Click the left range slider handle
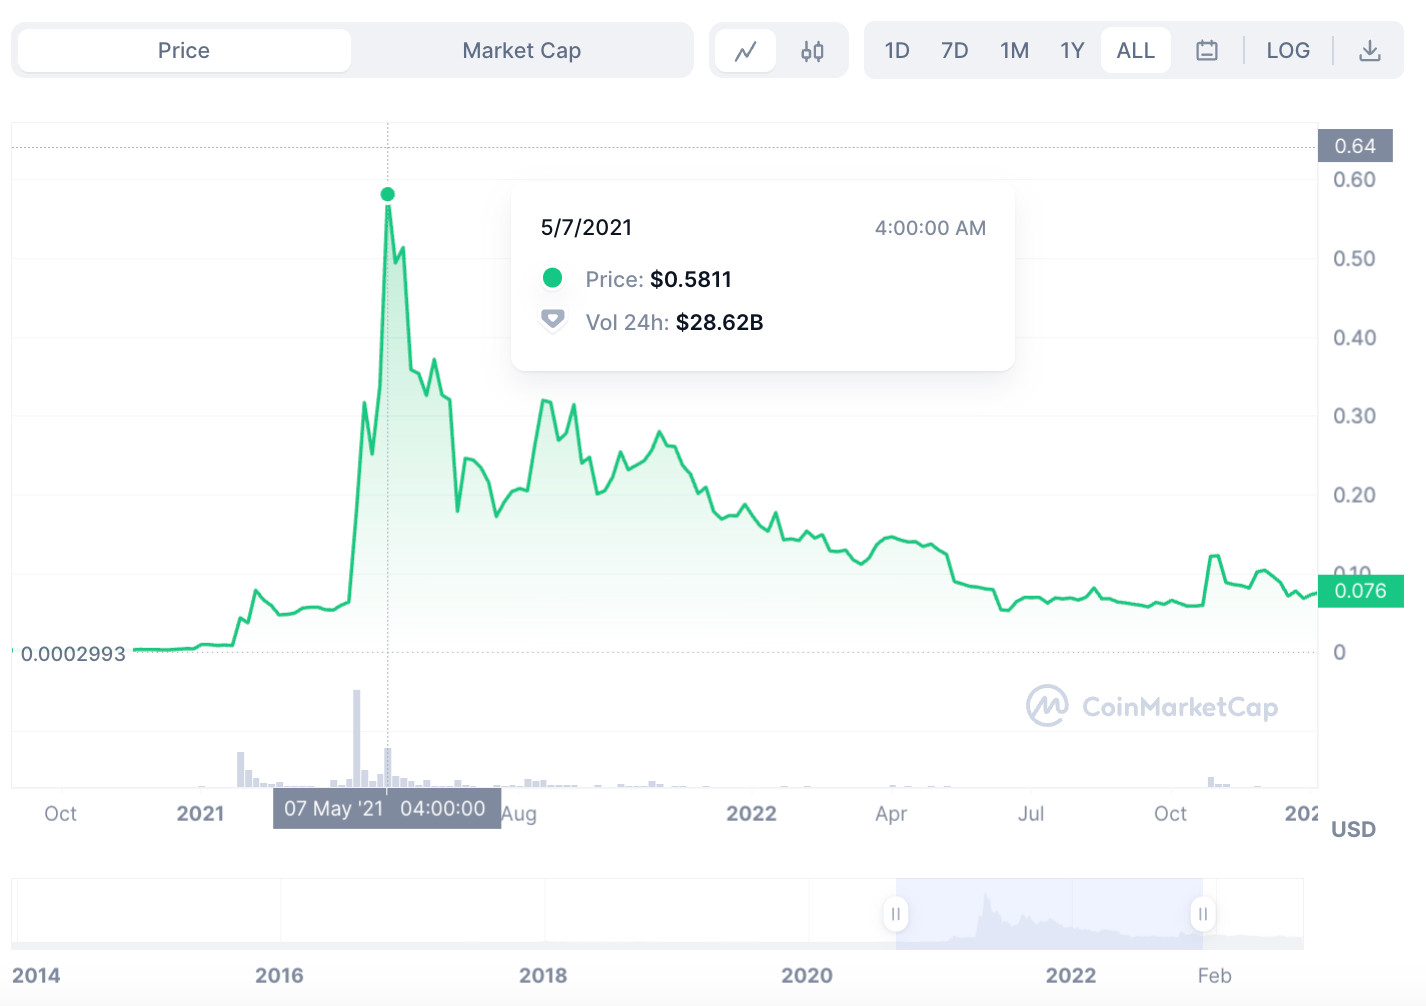The image size is (1426, 1006). 896,914
